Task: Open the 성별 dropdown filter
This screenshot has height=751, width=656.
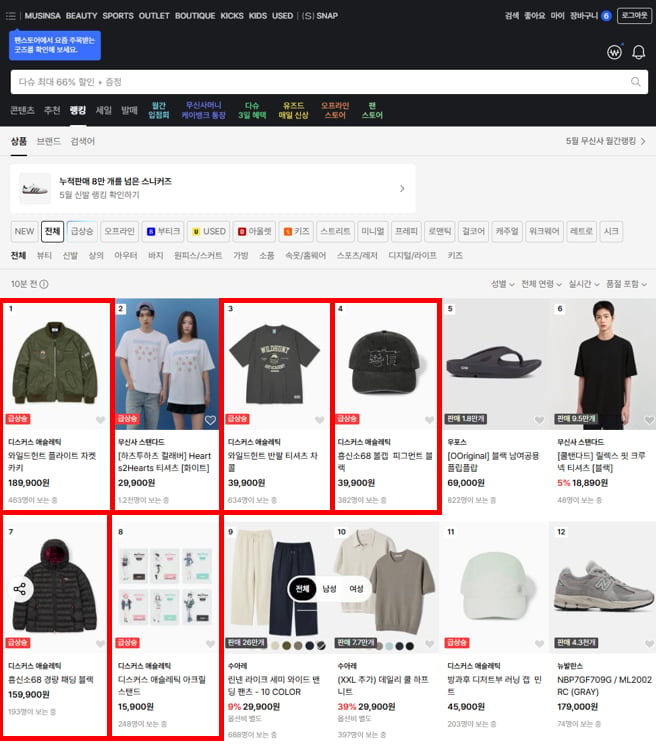Action: (x=502, y=284)
